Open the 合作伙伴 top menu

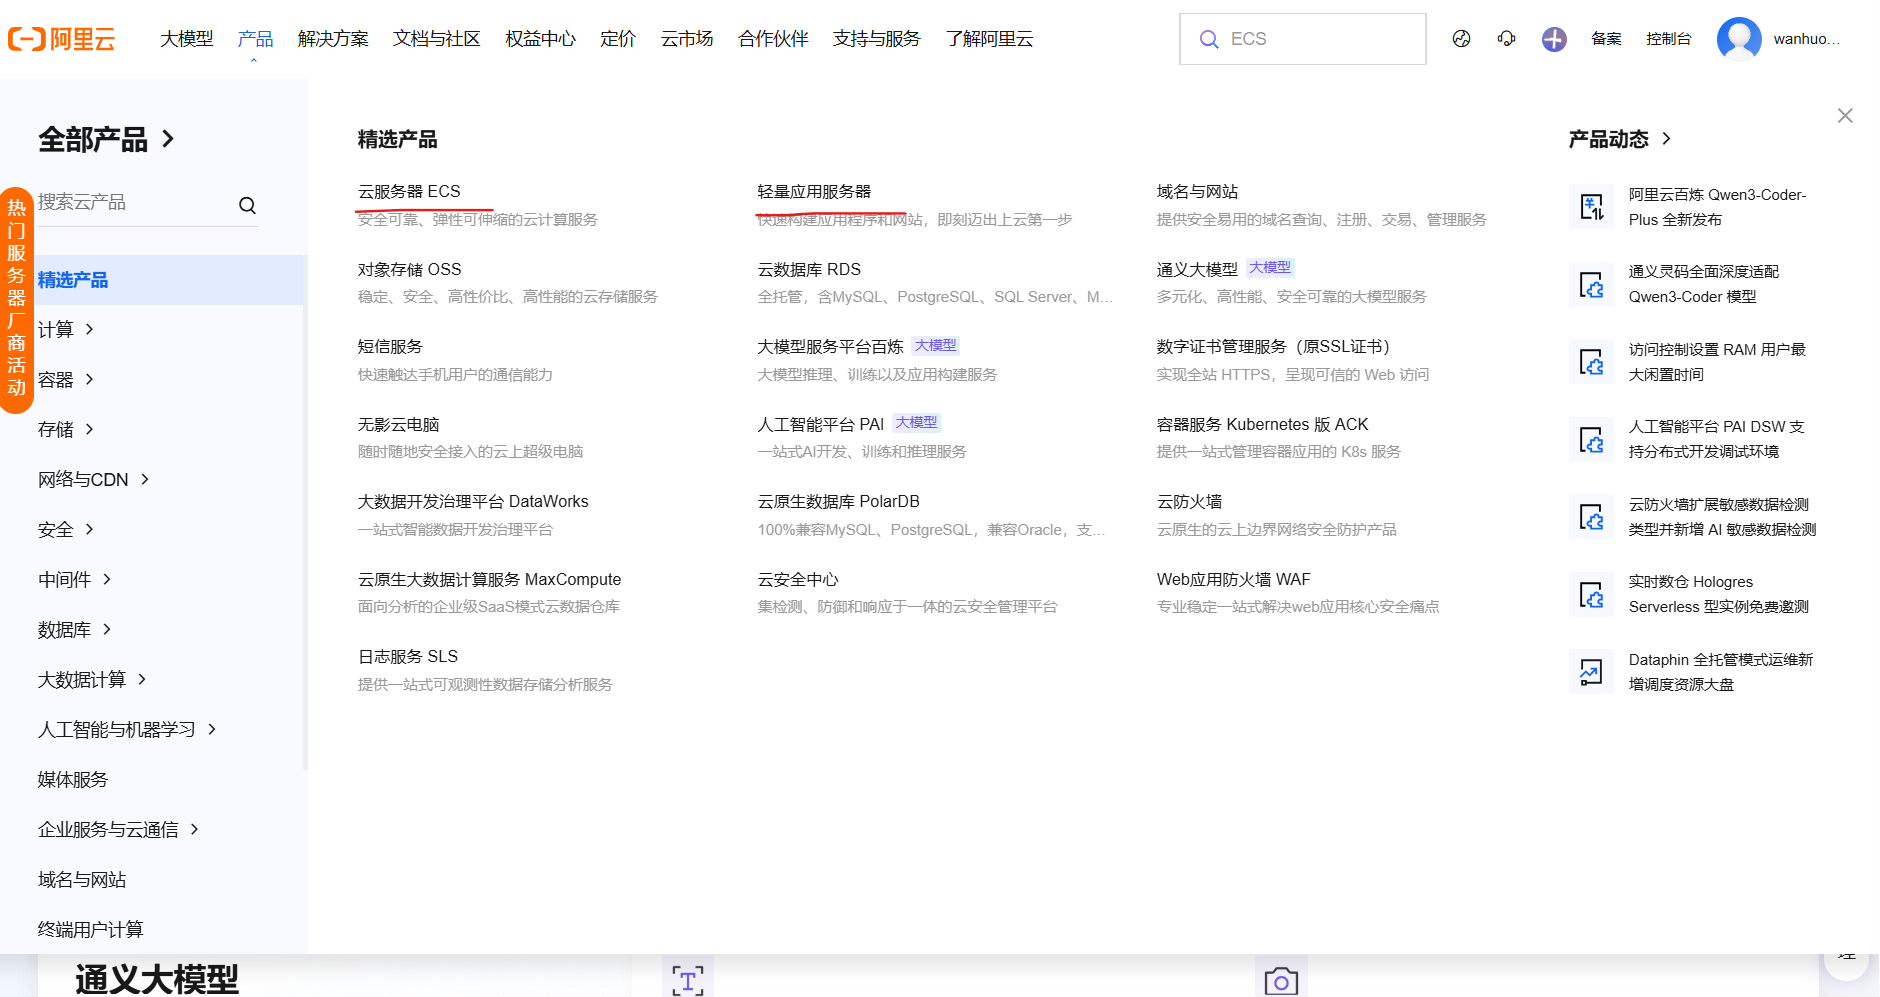773,39
